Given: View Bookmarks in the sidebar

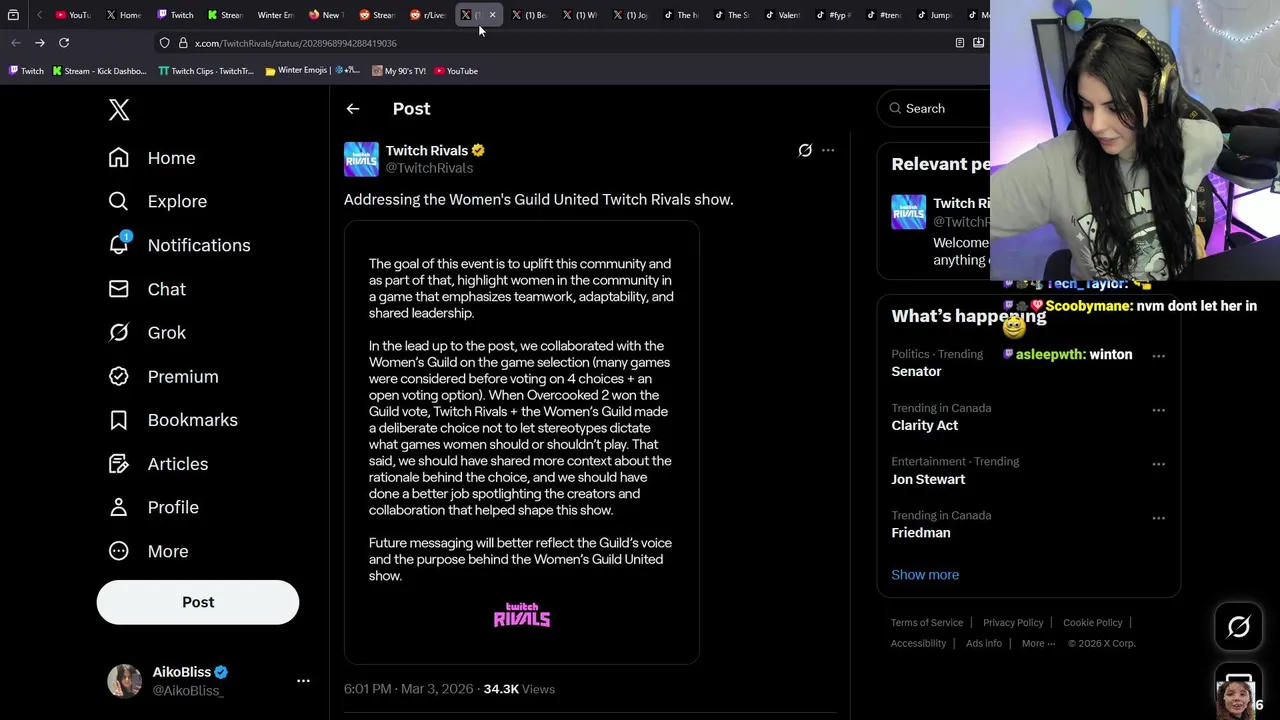Looking at the screenshot, I should (x=173, y=420).
